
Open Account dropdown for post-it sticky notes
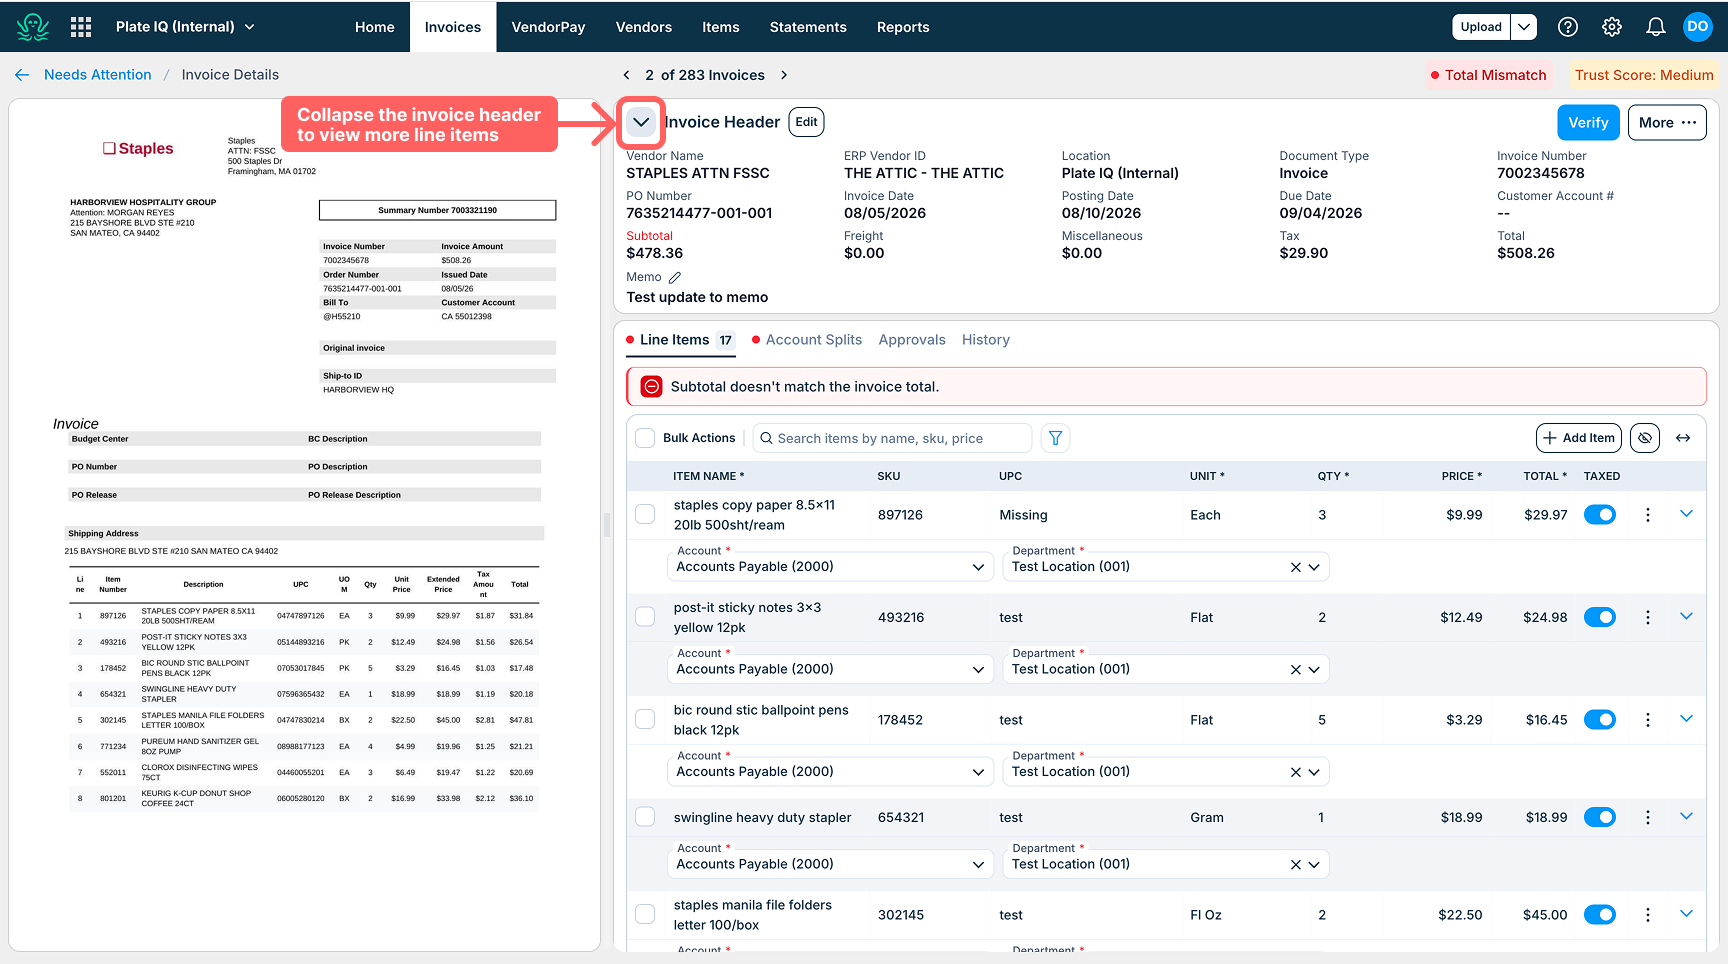tap(830, 670)
